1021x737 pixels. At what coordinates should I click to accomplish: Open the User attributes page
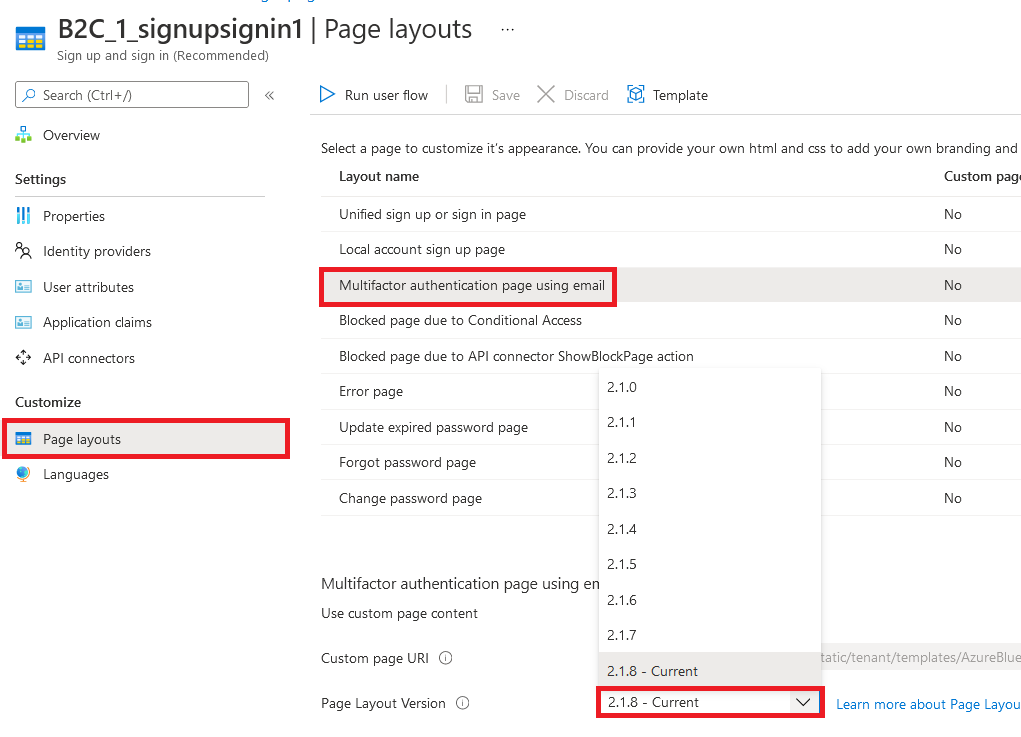click(x=88, y=287)
